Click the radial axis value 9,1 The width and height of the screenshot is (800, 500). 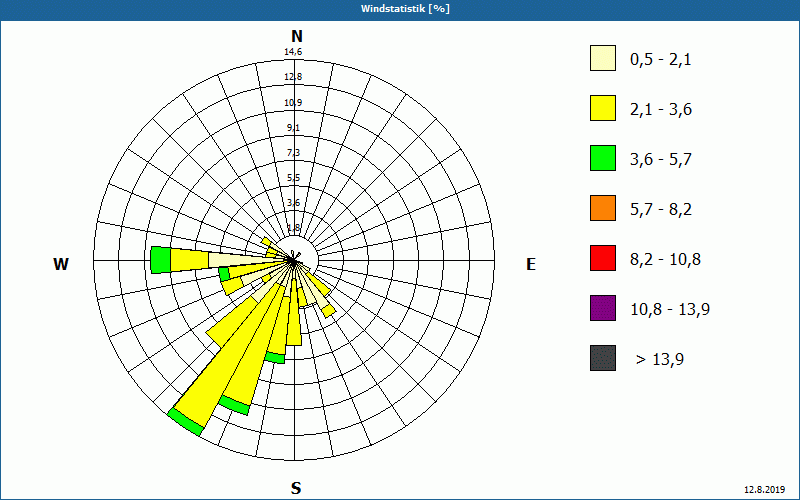293,128
